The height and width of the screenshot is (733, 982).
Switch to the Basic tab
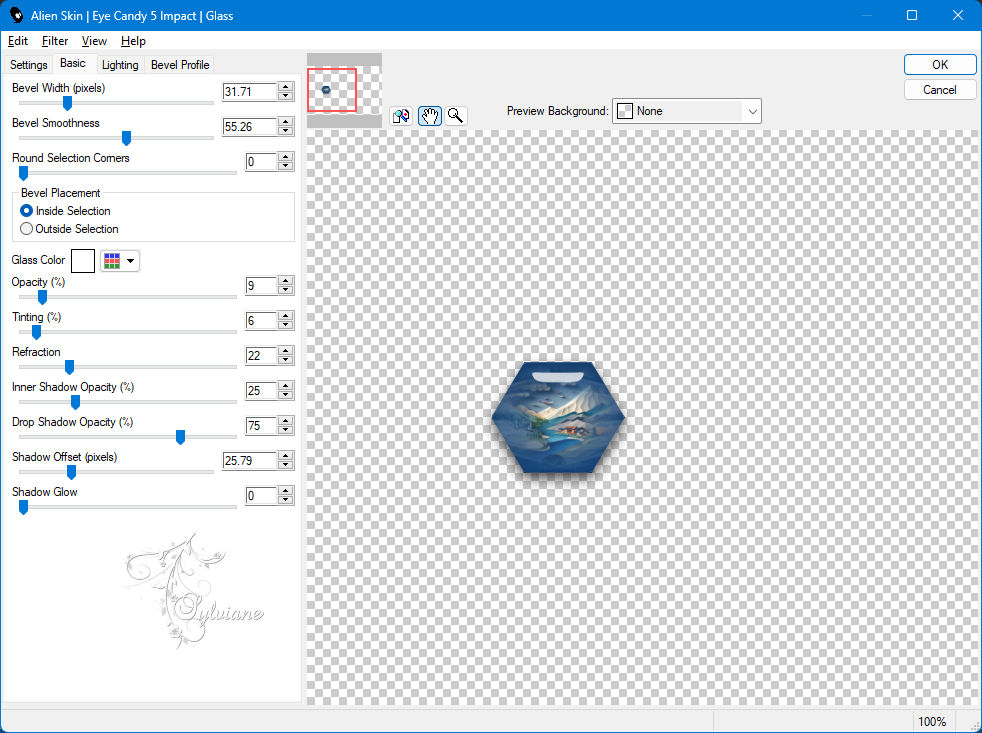[x=73, y=63]
